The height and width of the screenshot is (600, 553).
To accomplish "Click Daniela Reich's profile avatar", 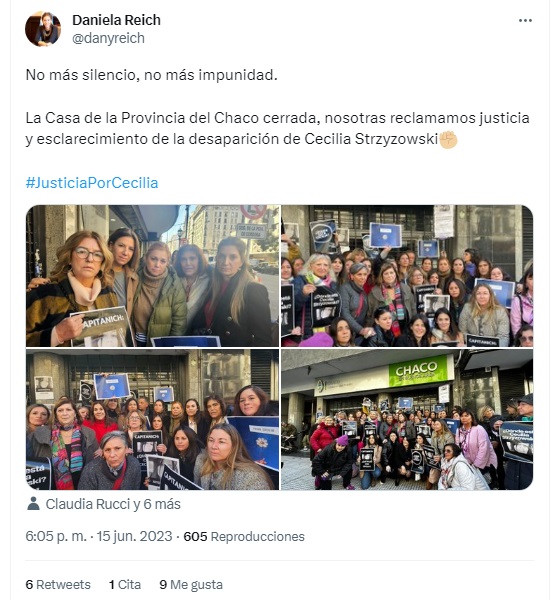I will [43, 29].
